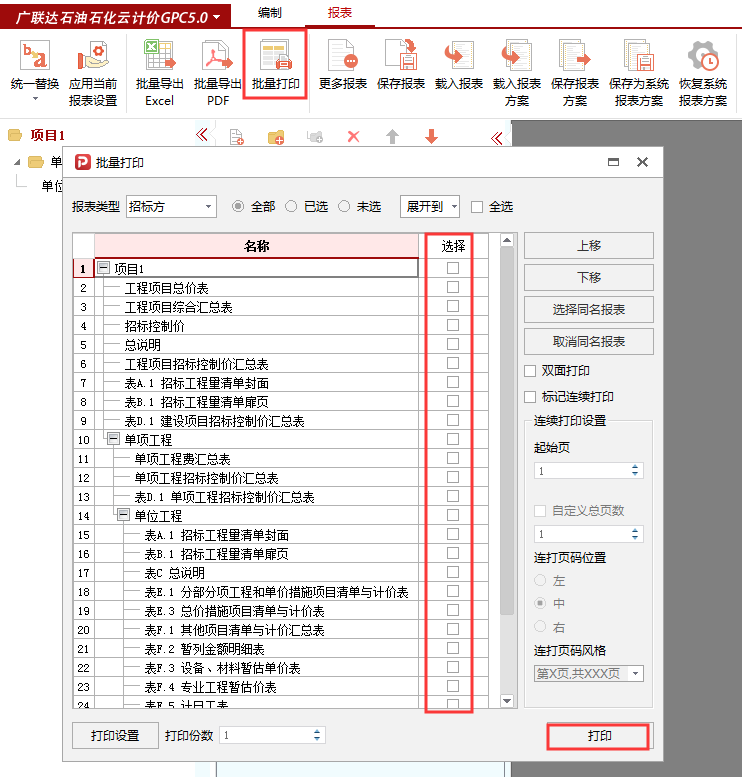
Task: Collapse the 单项工程 node
Action: click(114, 439)
